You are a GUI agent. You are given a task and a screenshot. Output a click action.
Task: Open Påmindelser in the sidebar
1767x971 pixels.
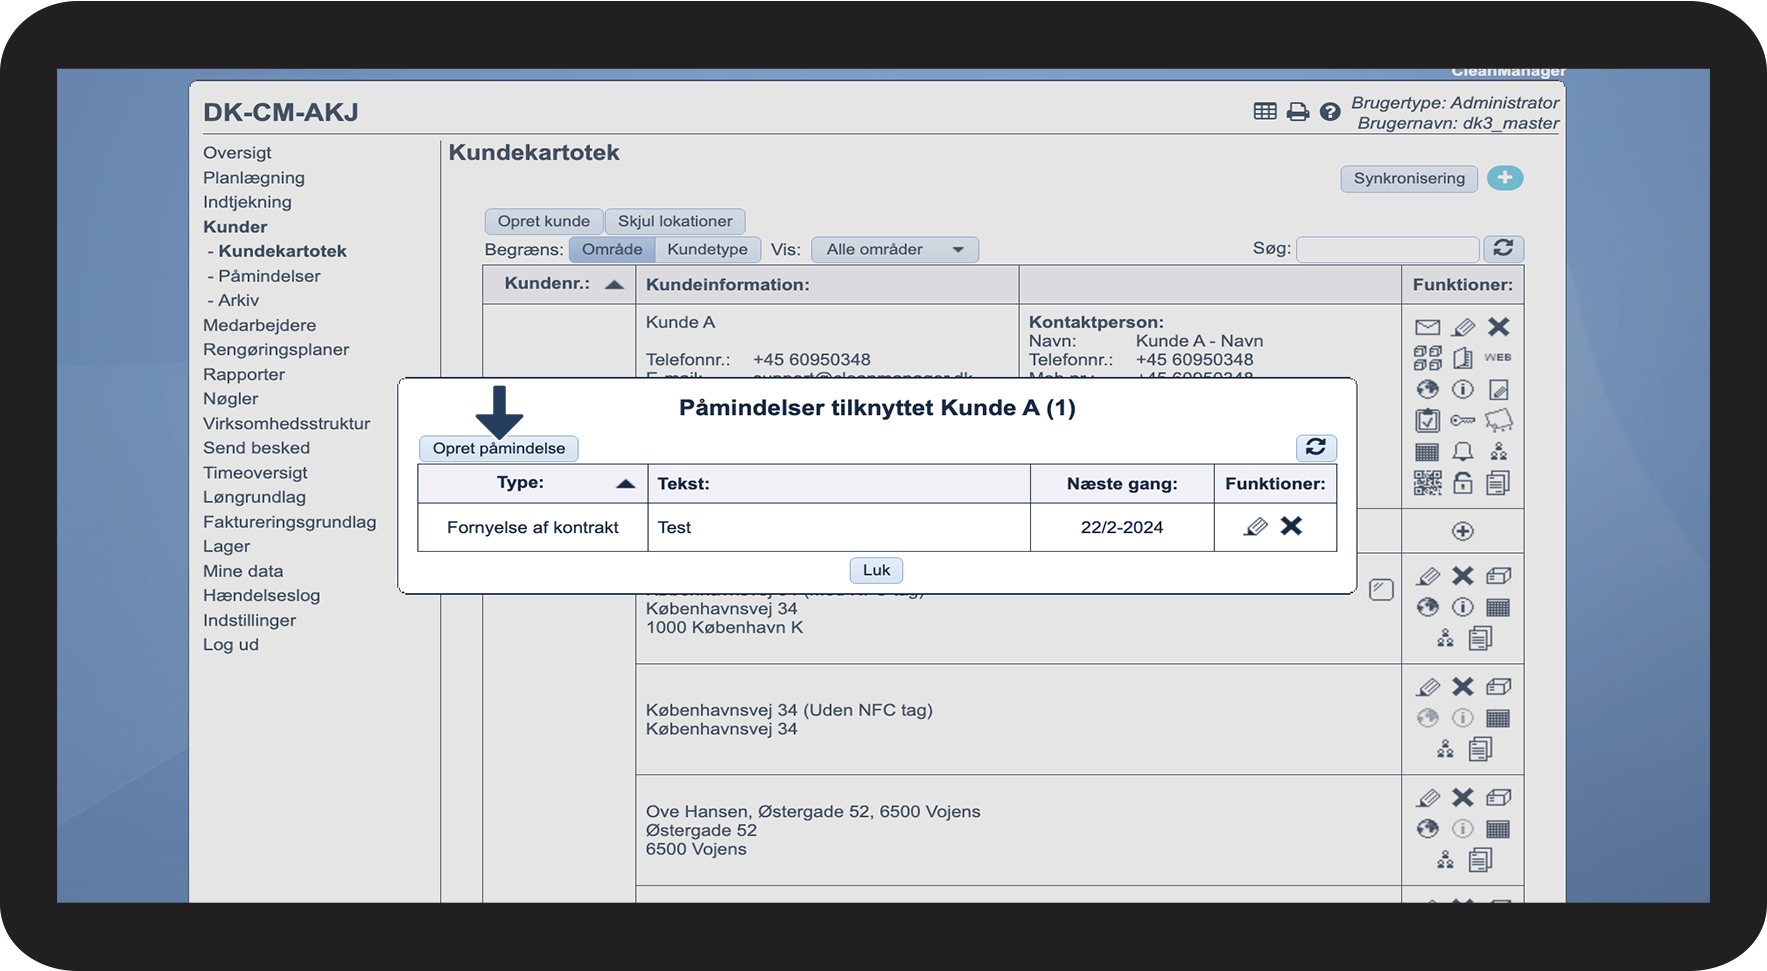[269, 276]
